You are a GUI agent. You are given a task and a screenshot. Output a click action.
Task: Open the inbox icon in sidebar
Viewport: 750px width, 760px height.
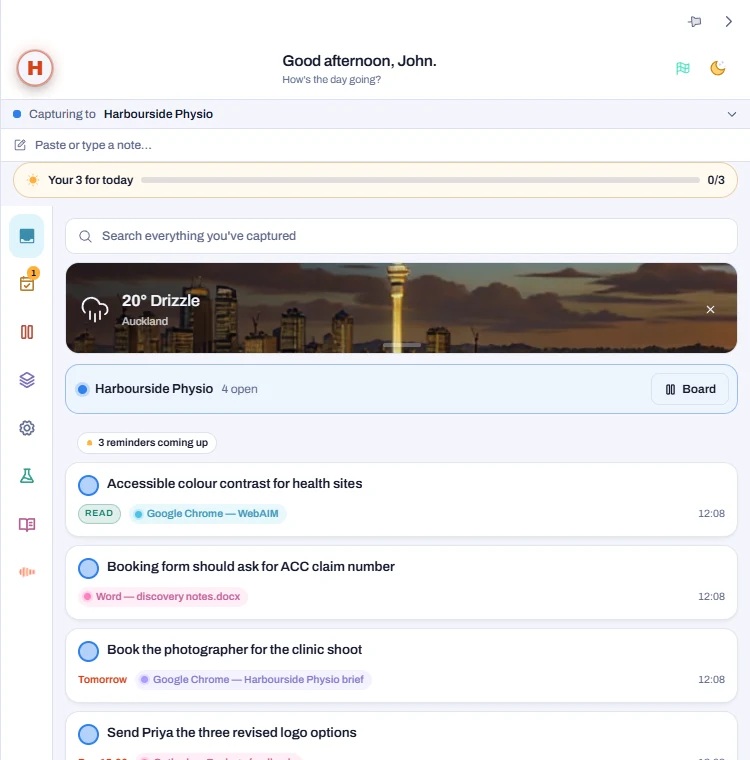pos(27,236)
